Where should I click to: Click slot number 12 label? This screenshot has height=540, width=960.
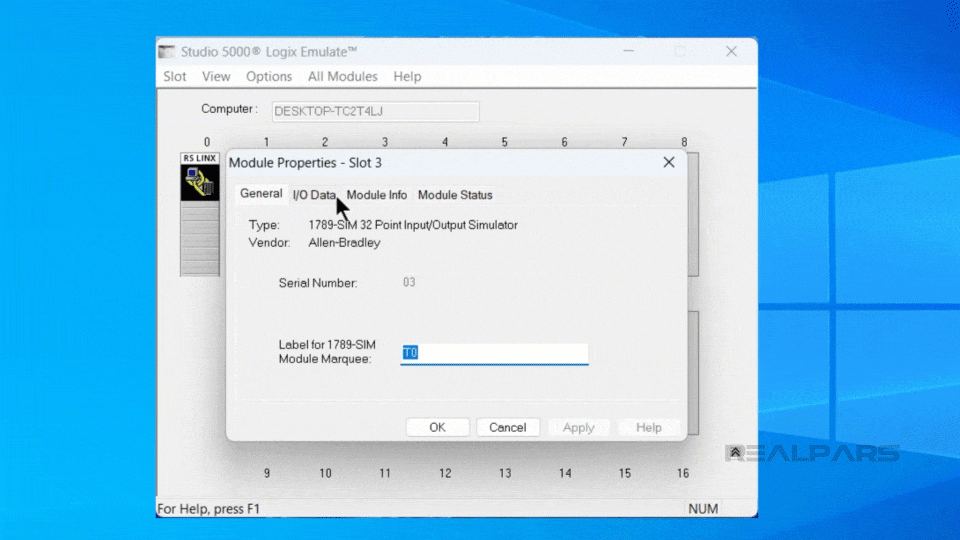[445, 473]
